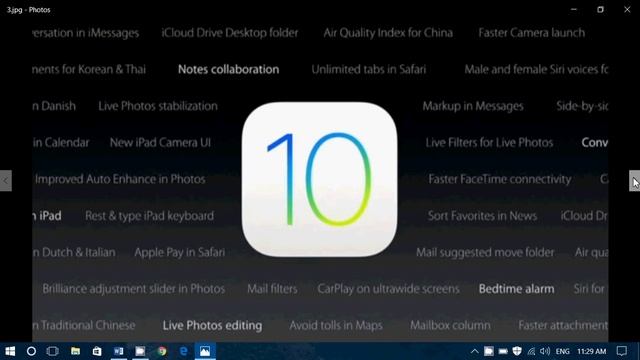
Task: Switch ENG input language indicator
Action: (x=562, y=351)
